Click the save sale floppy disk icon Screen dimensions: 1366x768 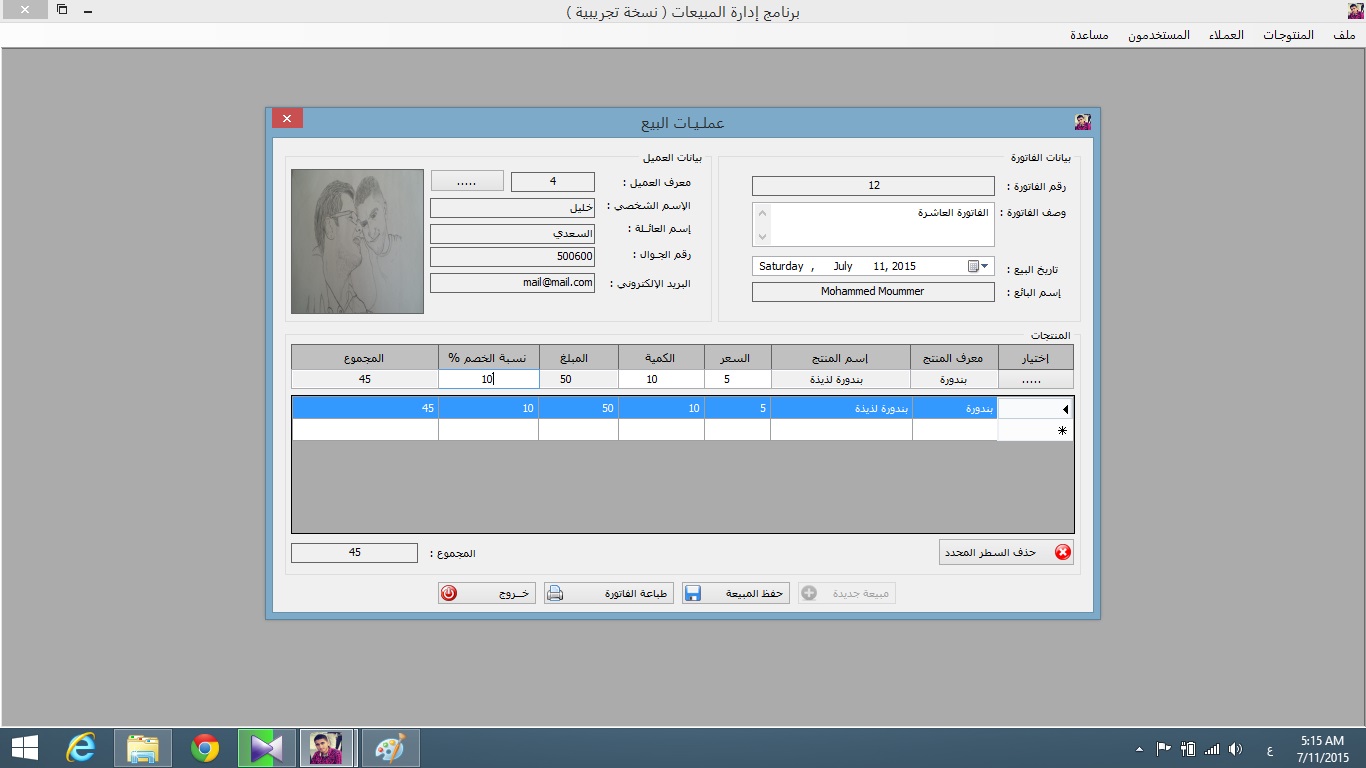click(693, 593)
